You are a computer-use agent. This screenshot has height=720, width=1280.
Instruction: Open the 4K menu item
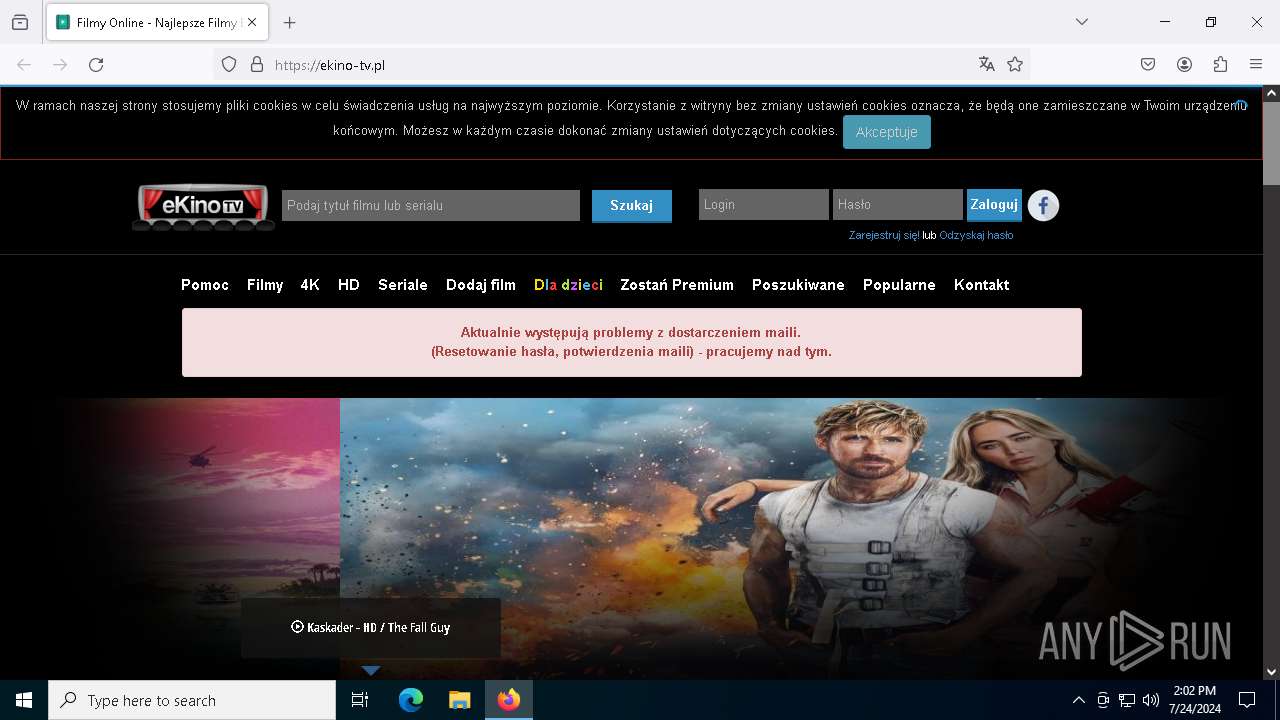point(310,285)
